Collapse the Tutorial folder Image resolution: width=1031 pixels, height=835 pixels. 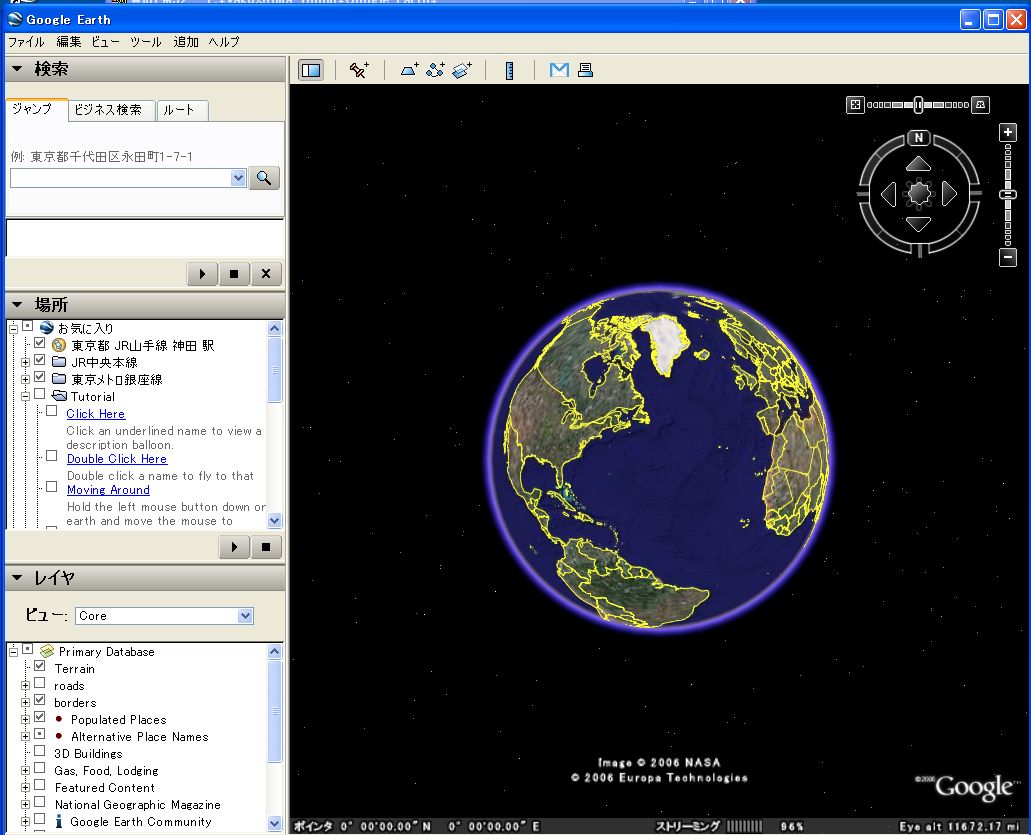click(25, 396)
